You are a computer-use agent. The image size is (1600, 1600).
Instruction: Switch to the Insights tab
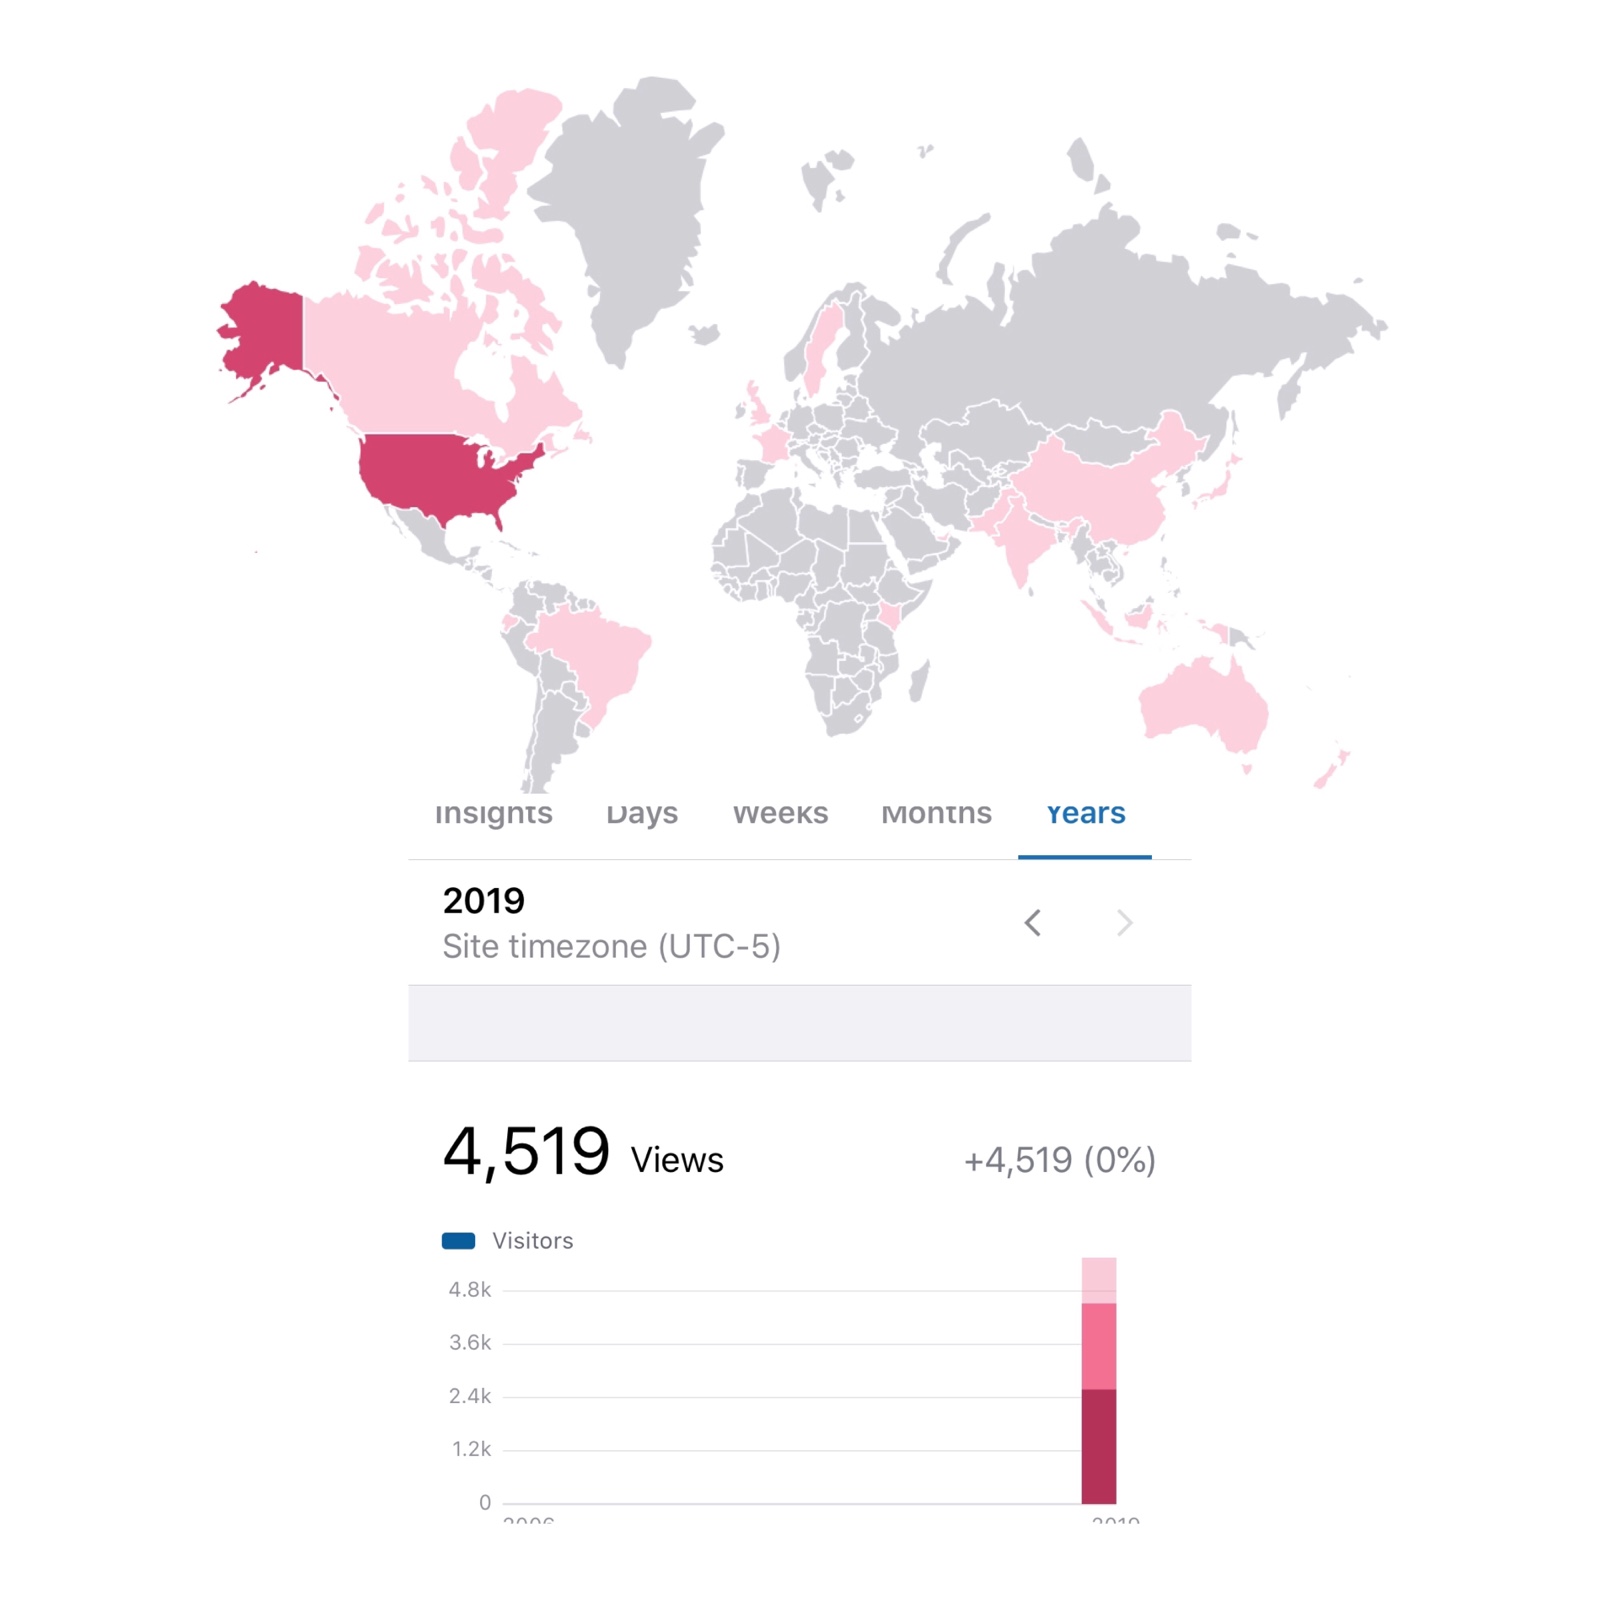(x=493, y=814)
